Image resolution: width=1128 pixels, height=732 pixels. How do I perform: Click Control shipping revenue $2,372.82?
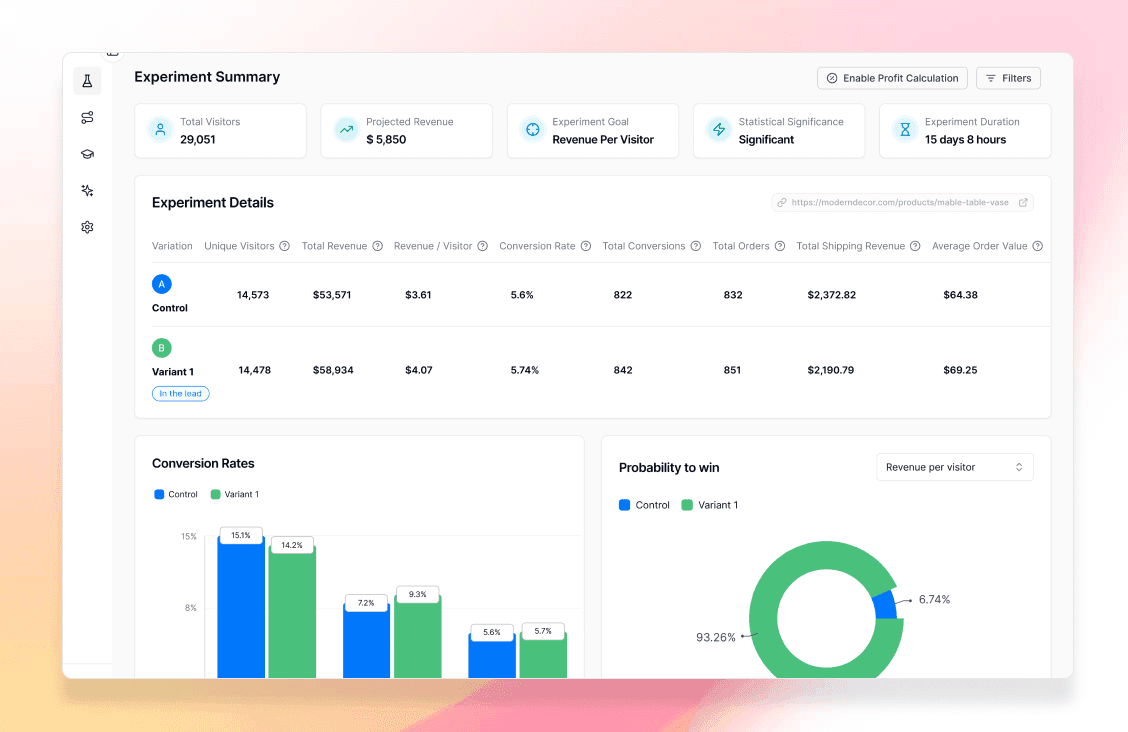[832, 295]
